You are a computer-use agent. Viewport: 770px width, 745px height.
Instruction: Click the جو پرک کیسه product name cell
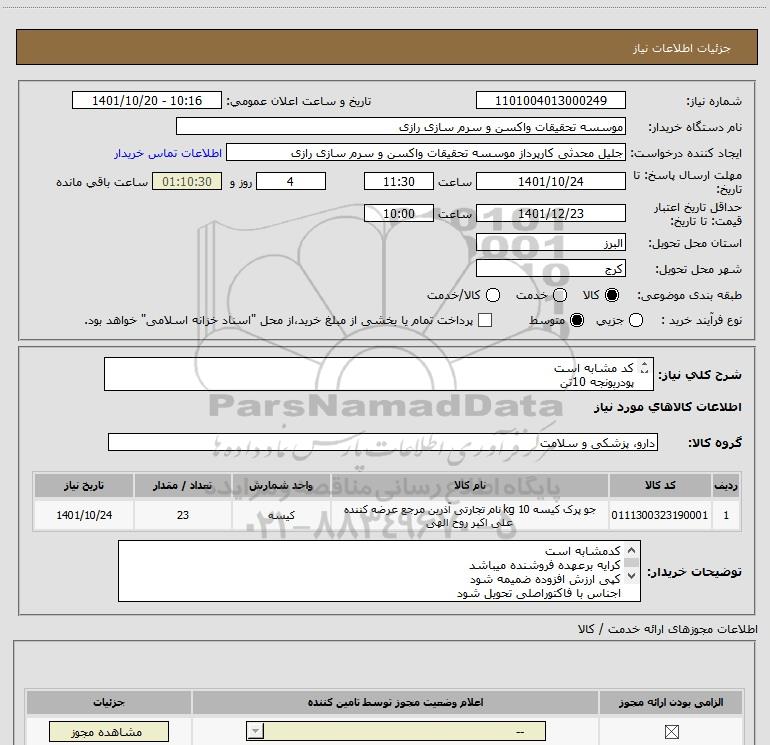[x=469, y=515]
